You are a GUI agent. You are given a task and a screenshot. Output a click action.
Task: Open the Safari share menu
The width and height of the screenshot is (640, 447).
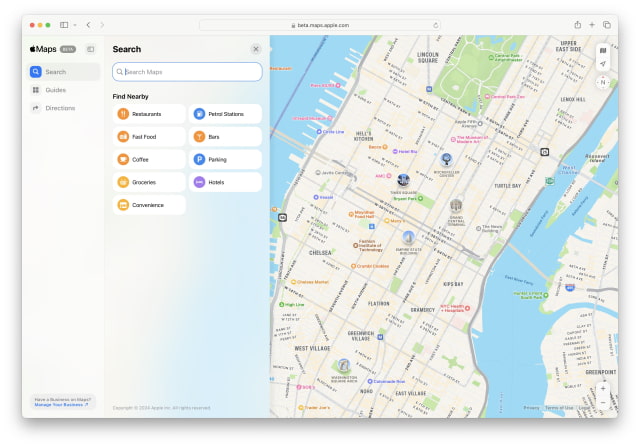point(578,24)
